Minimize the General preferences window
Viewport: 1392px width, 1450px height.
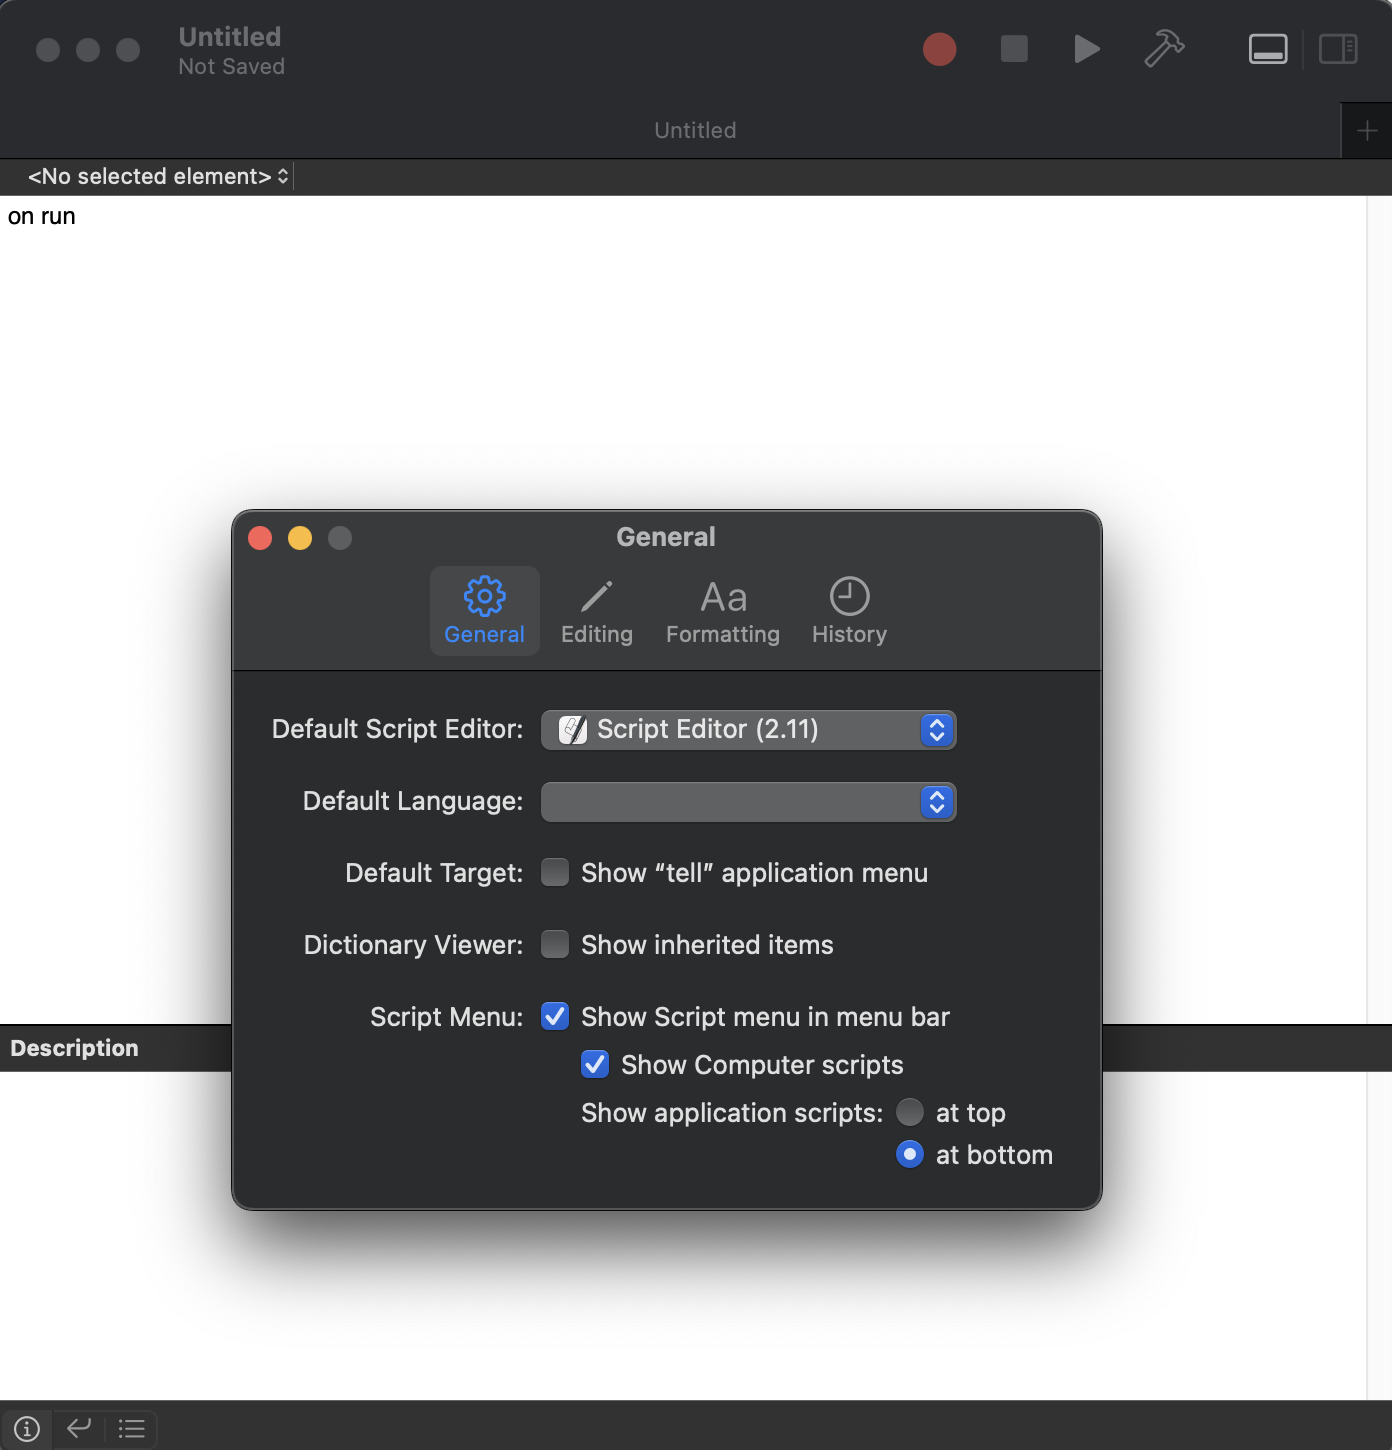[300, 538]
